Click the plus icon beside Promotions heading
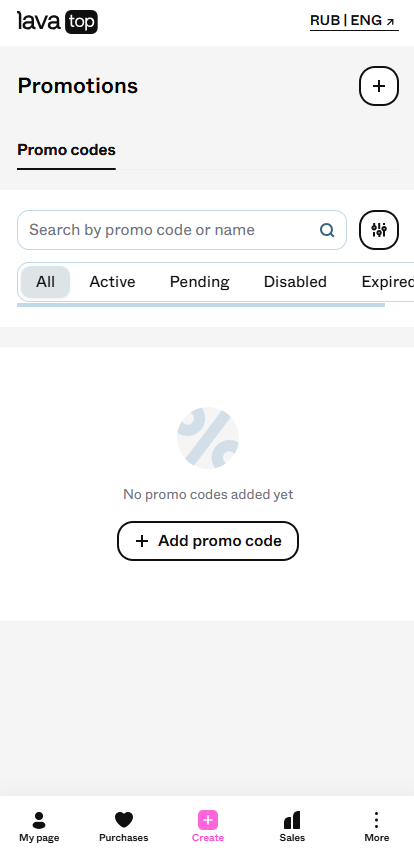414x853 pixels. tap(379, 86)
